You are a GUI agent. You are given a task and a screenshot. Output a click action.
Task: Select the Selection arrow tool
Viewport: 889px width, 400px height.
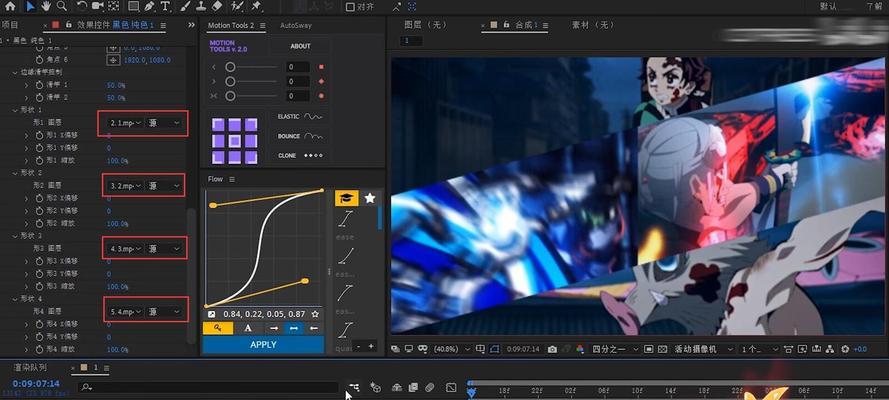[x=30, y=6]
